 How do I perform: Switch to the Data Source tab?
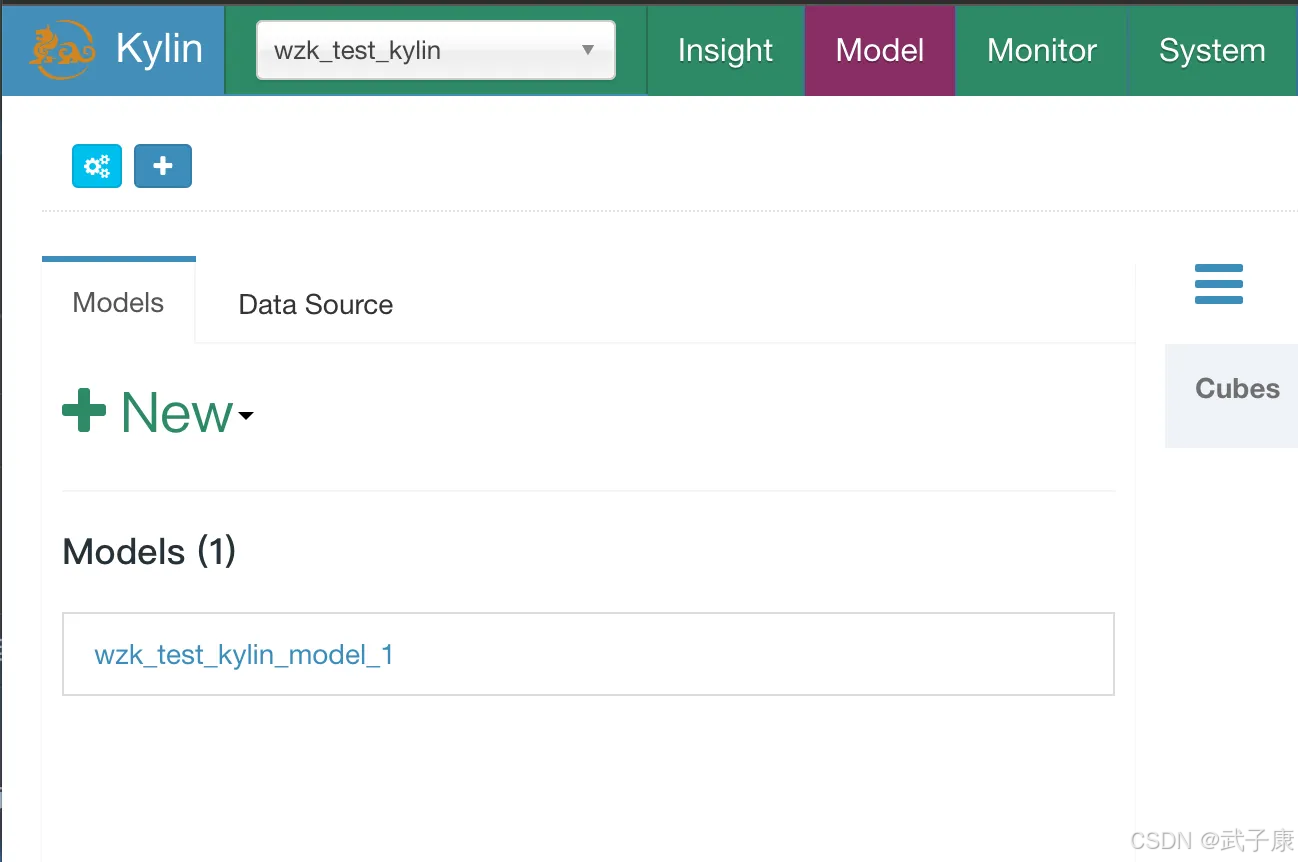pos(316,305)
